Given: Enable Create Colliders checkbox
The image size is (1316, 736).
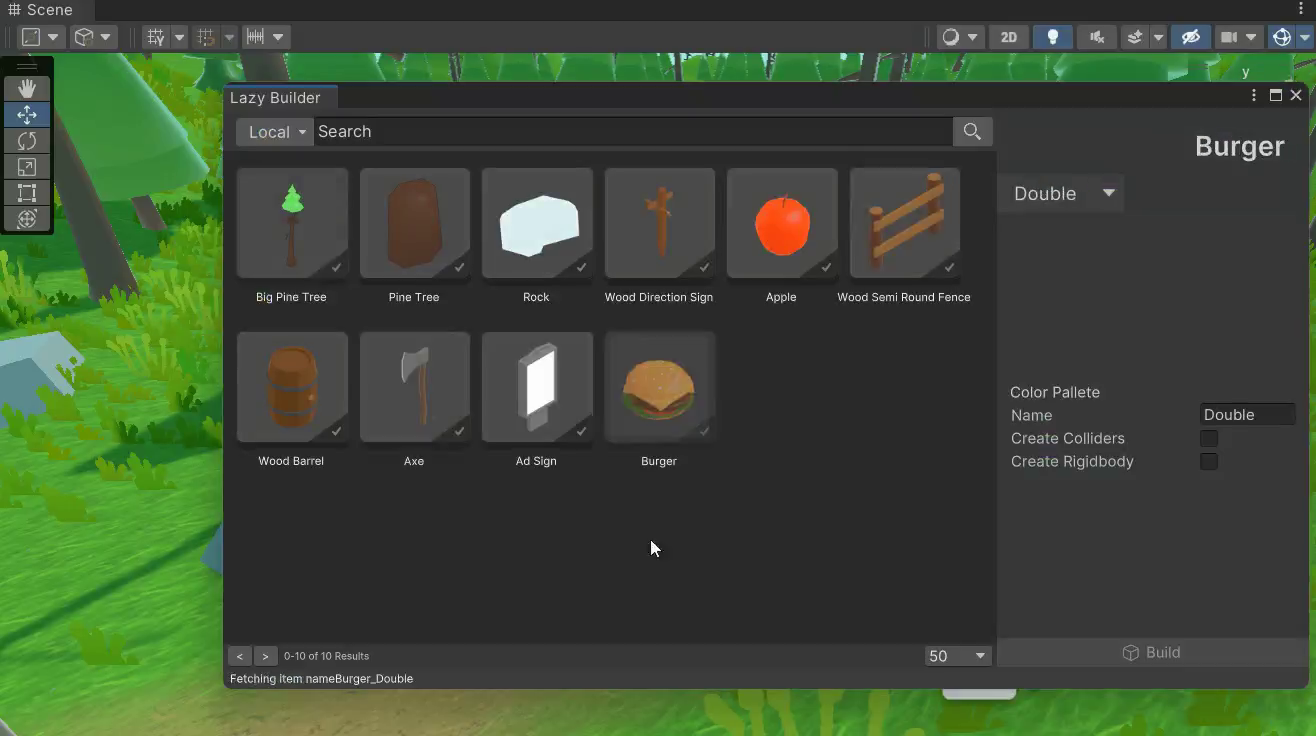Looking at the screenshot, I should [1209, 438].
